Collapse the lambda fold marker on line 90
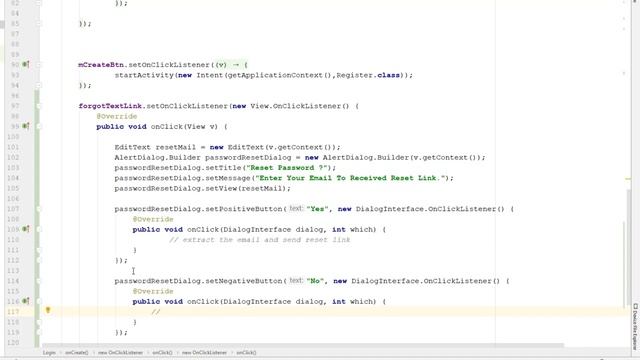The width and height of the screenshot is (640, 360). pyautogui.click(x=38, y=64)
